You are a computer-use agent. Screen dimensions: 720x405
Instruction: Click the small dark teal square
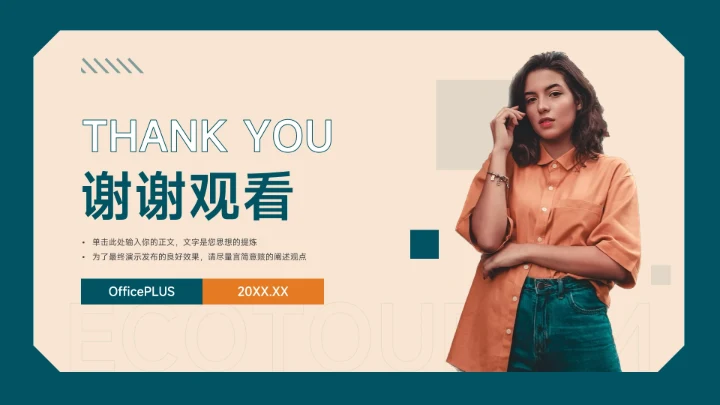point(424,244)
